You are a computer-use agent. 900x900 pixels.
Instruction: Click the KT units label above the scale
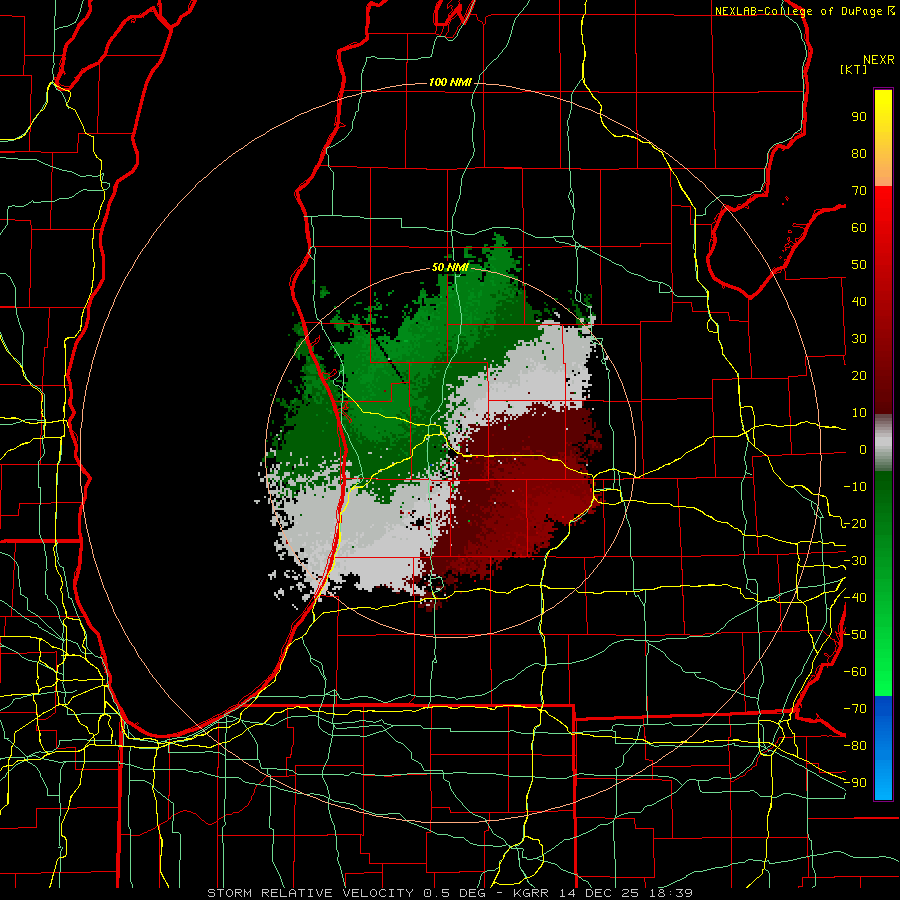point(854,69)
